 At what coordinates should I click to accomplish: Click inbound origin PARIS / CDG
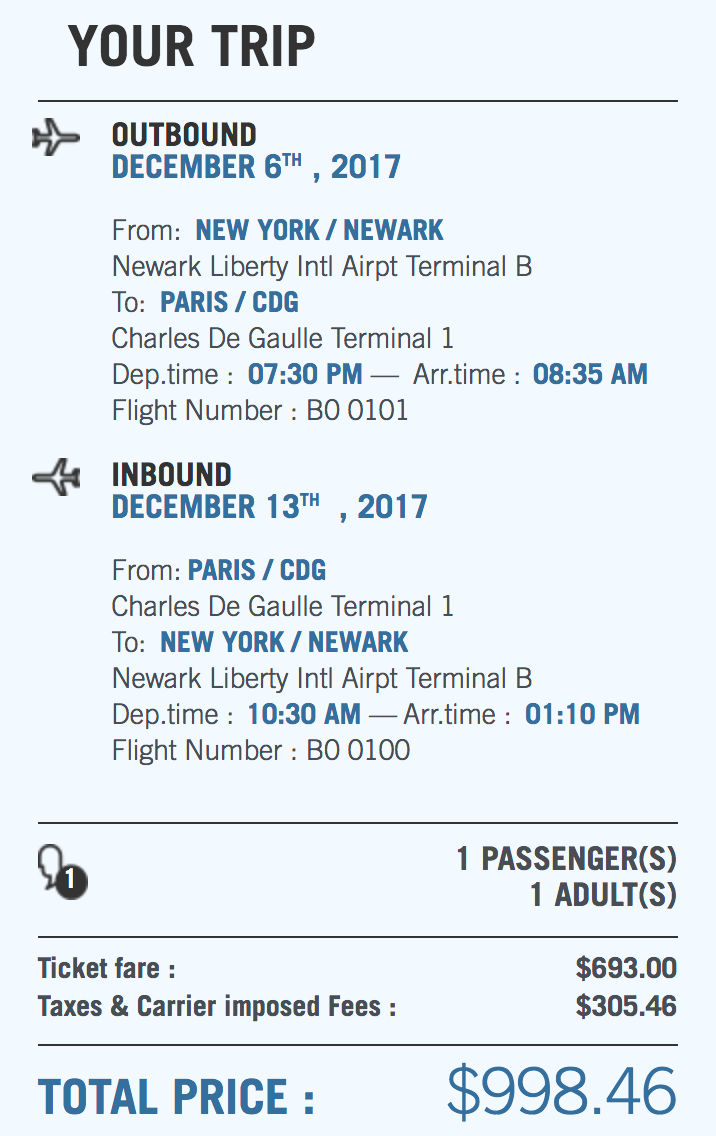pyautogui.click(x=257, y=570)
